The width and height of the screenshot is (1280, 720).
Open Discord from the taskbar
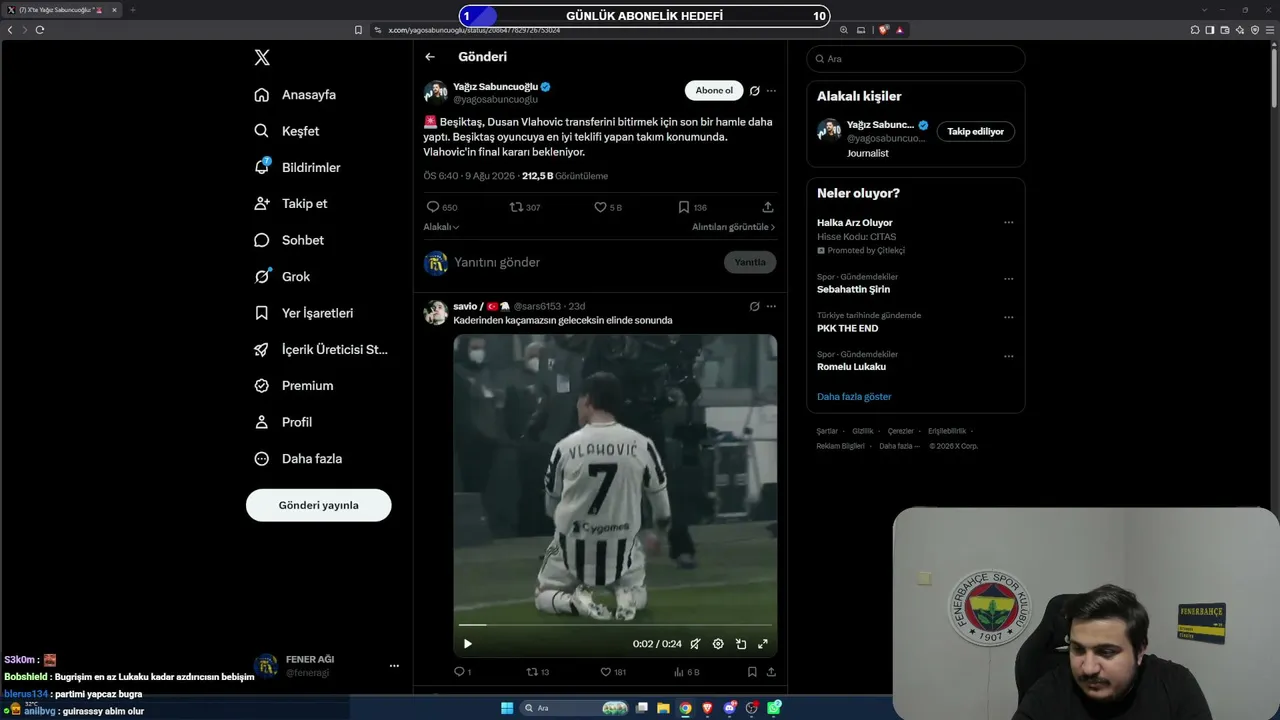pyautogui.click(x=730, y=708)
